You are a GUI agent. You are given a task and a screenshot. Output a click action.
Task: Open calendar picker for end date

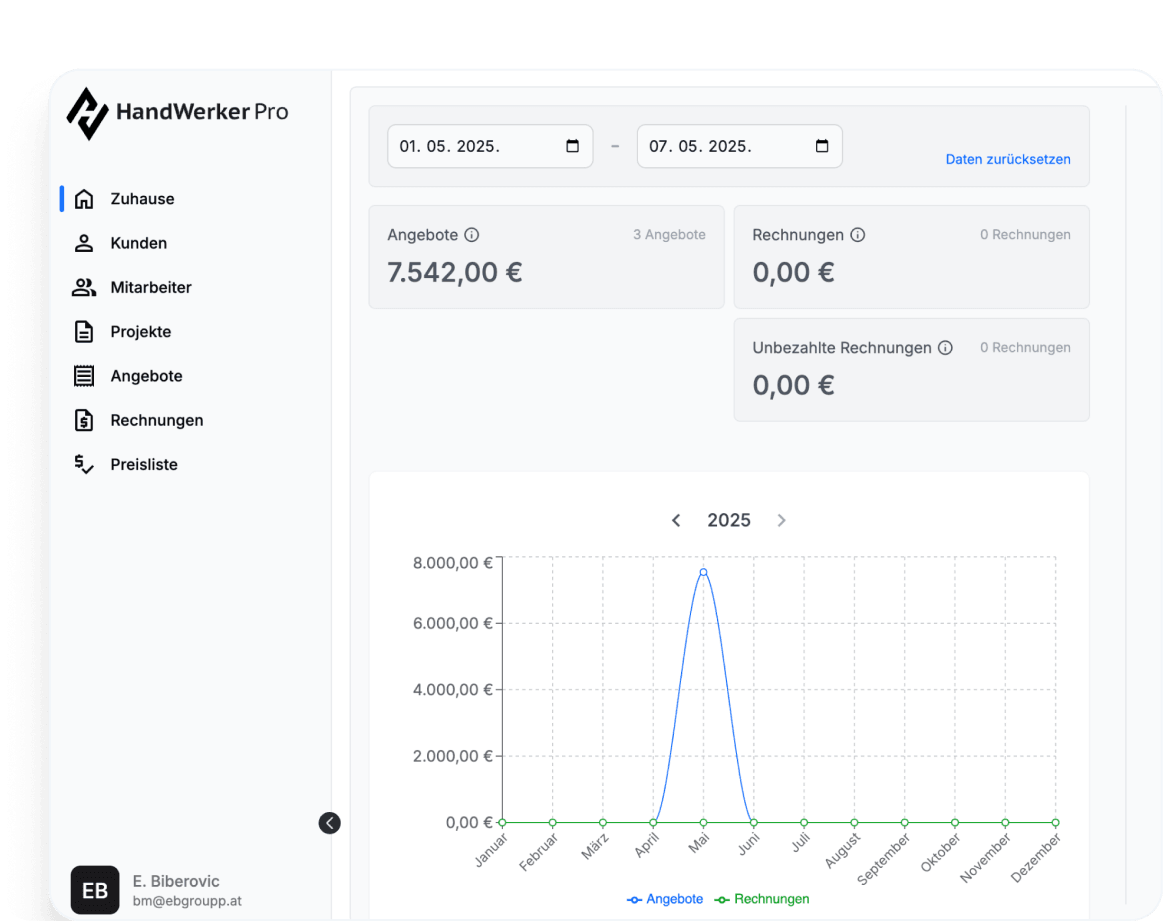click(x=822, y=146)
